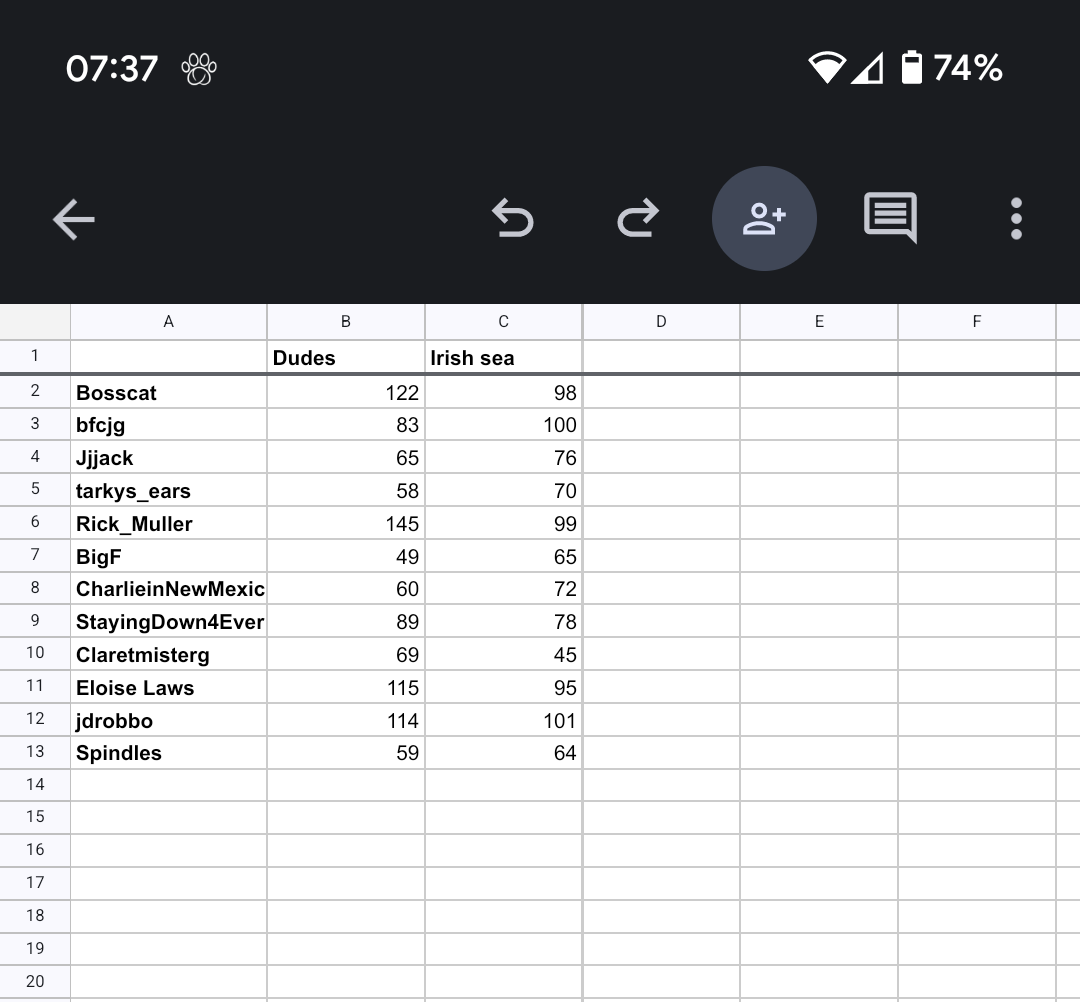Select column A header
1080x1002 pixels.
168,321
